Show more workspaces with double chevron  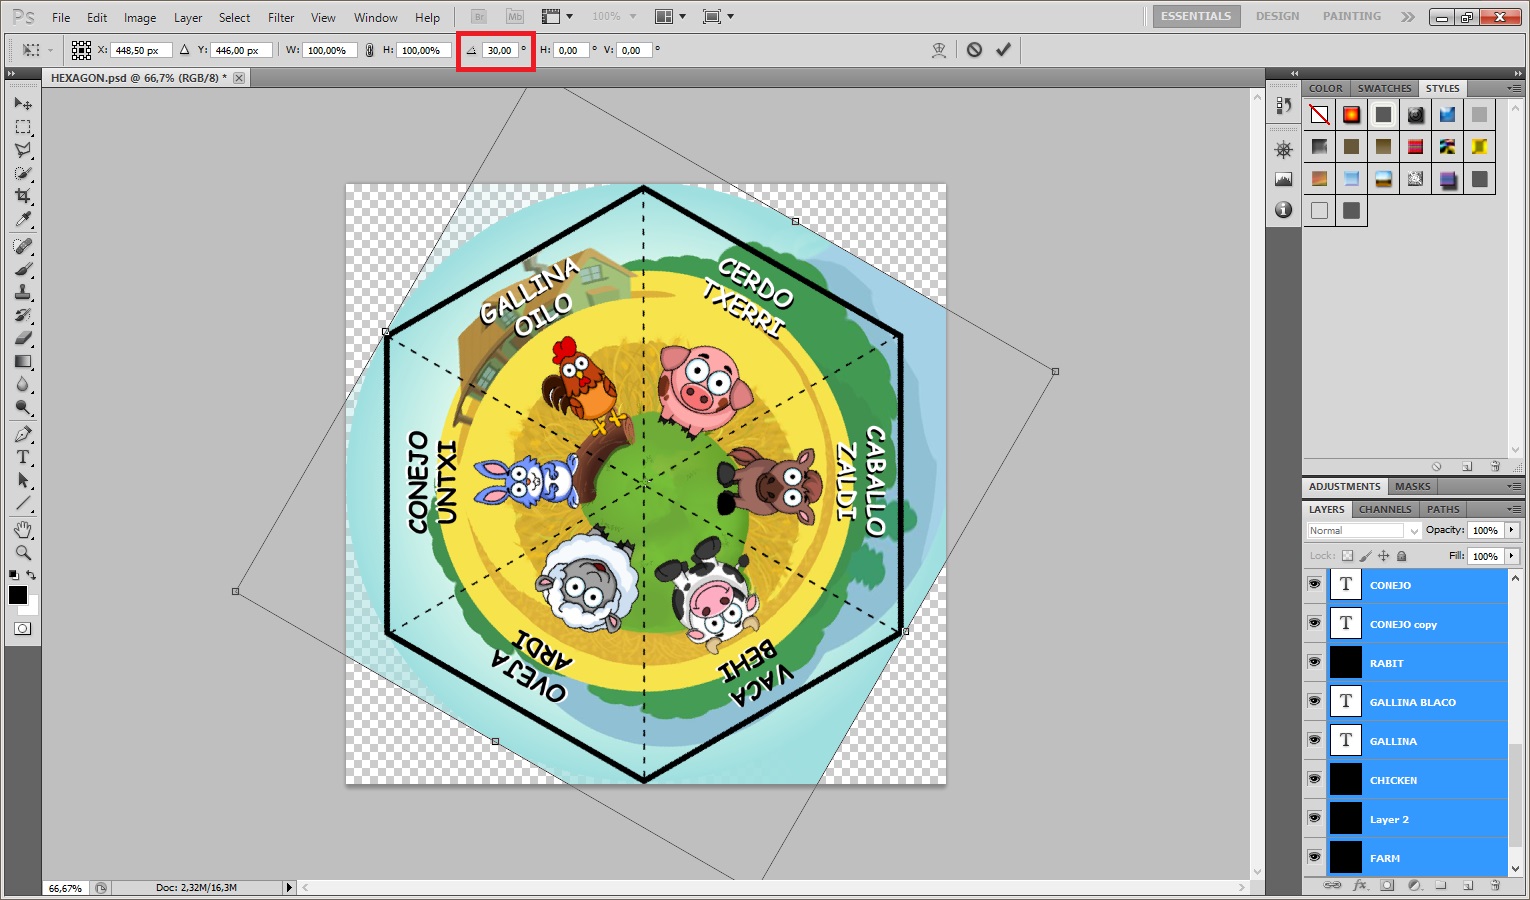tap(1408, 17)
